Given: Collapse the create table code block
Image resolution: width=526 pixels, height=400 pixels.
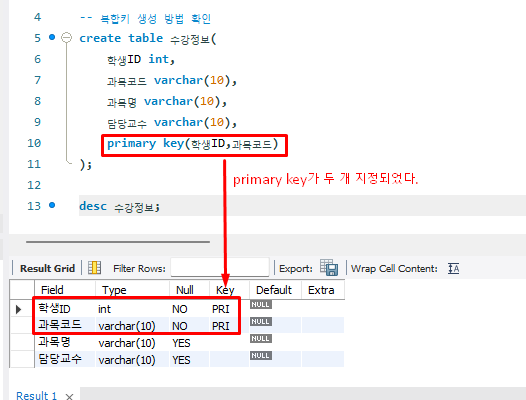Looking at the screenshot, I should point(66,37).
